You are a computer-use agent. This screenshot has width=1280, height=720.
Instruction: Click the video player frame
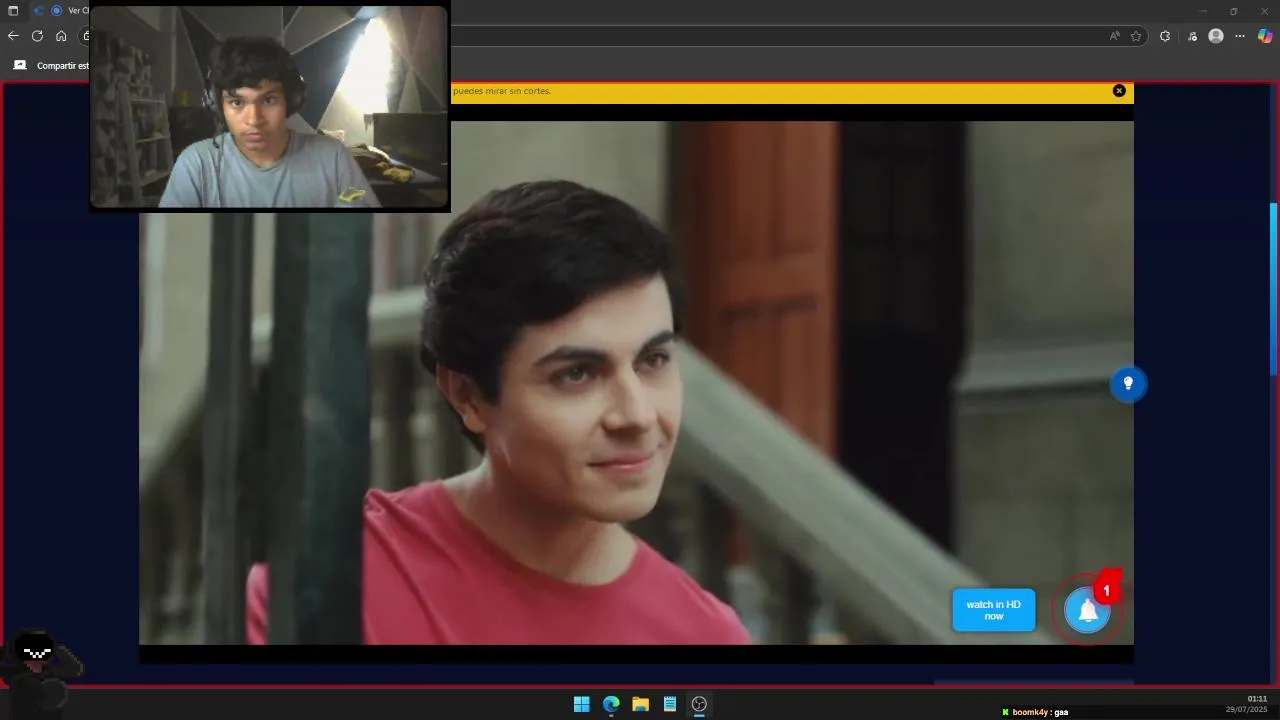(x=636, y=383)
